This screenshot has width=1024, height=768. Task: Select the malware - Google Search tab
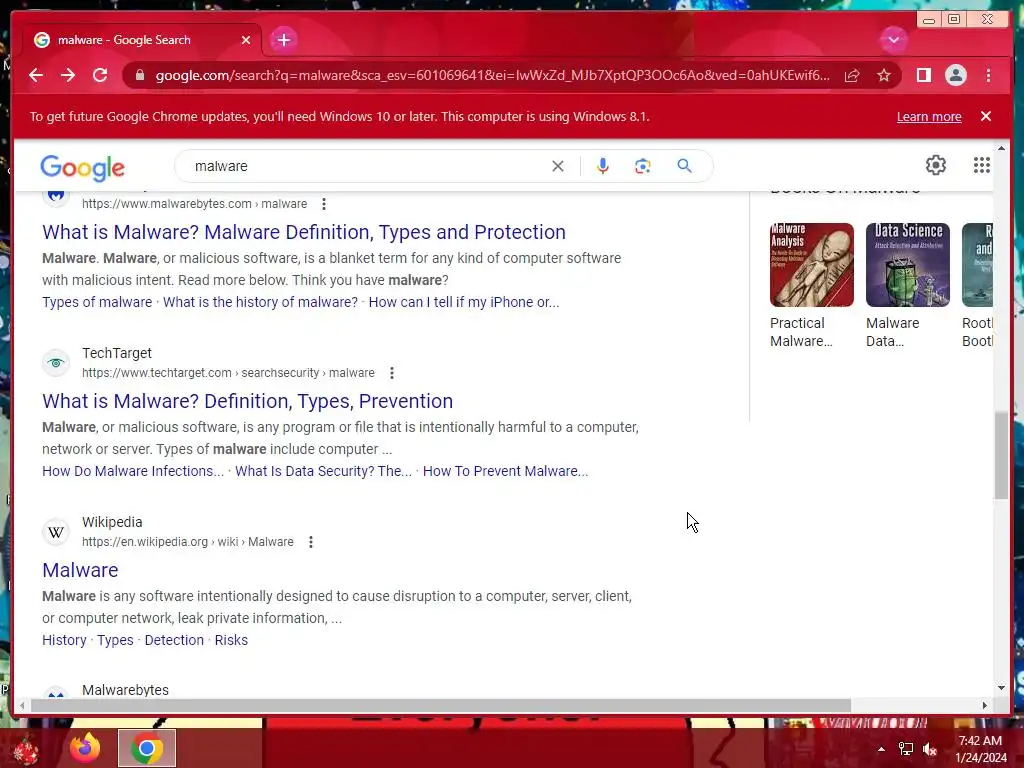[x=142, y=40]
